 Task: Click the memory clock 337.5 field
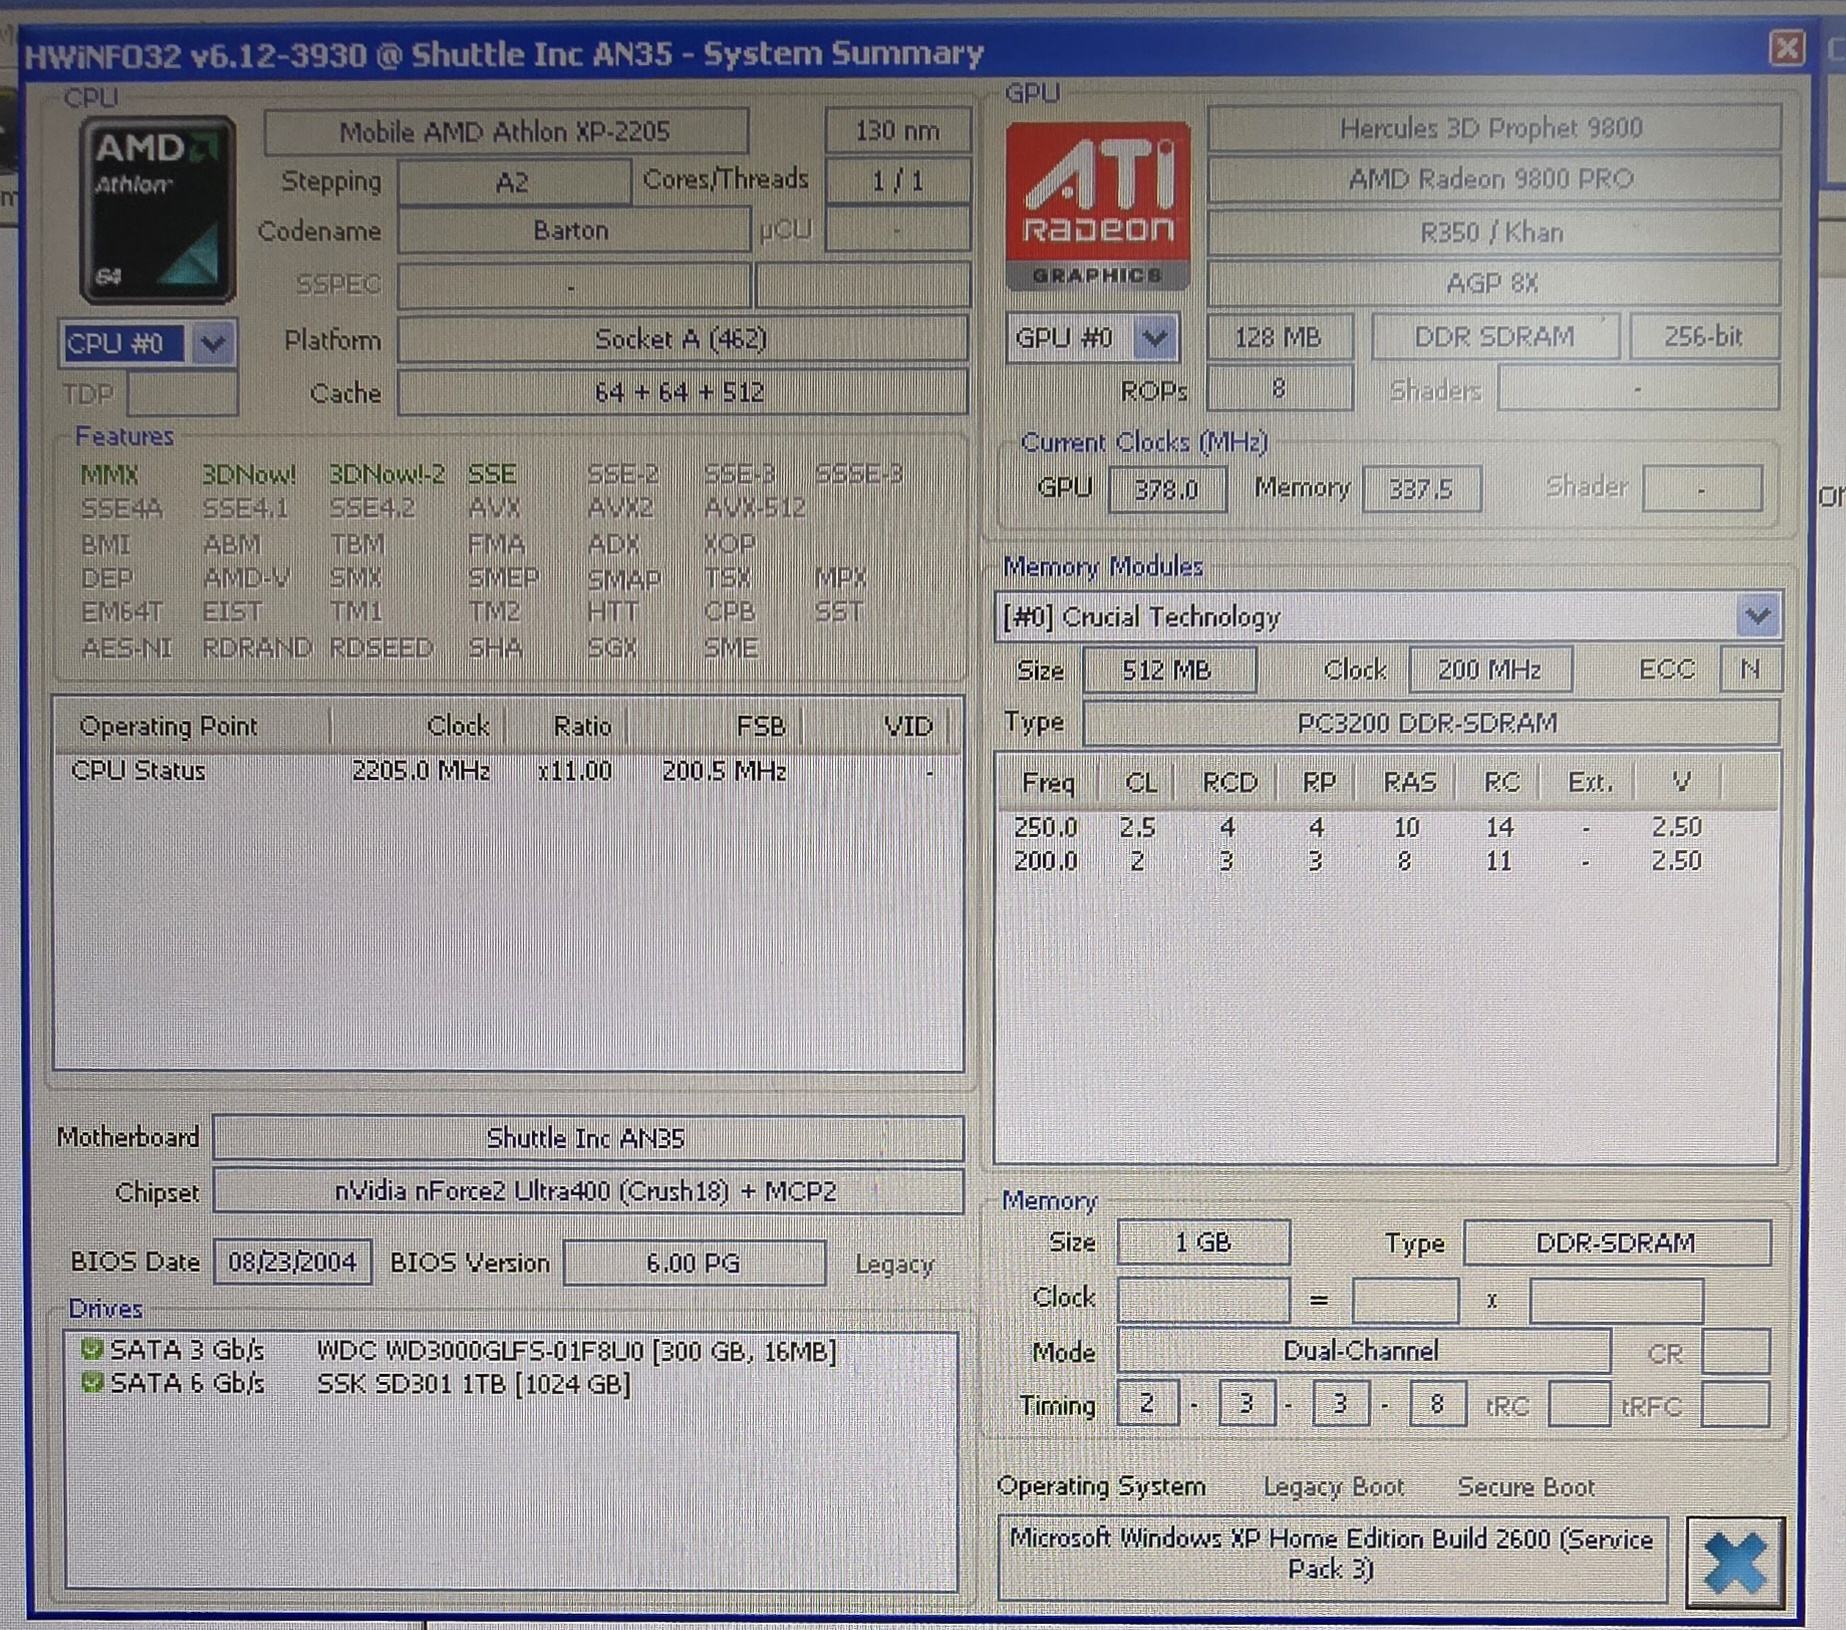pos(1421,489)
